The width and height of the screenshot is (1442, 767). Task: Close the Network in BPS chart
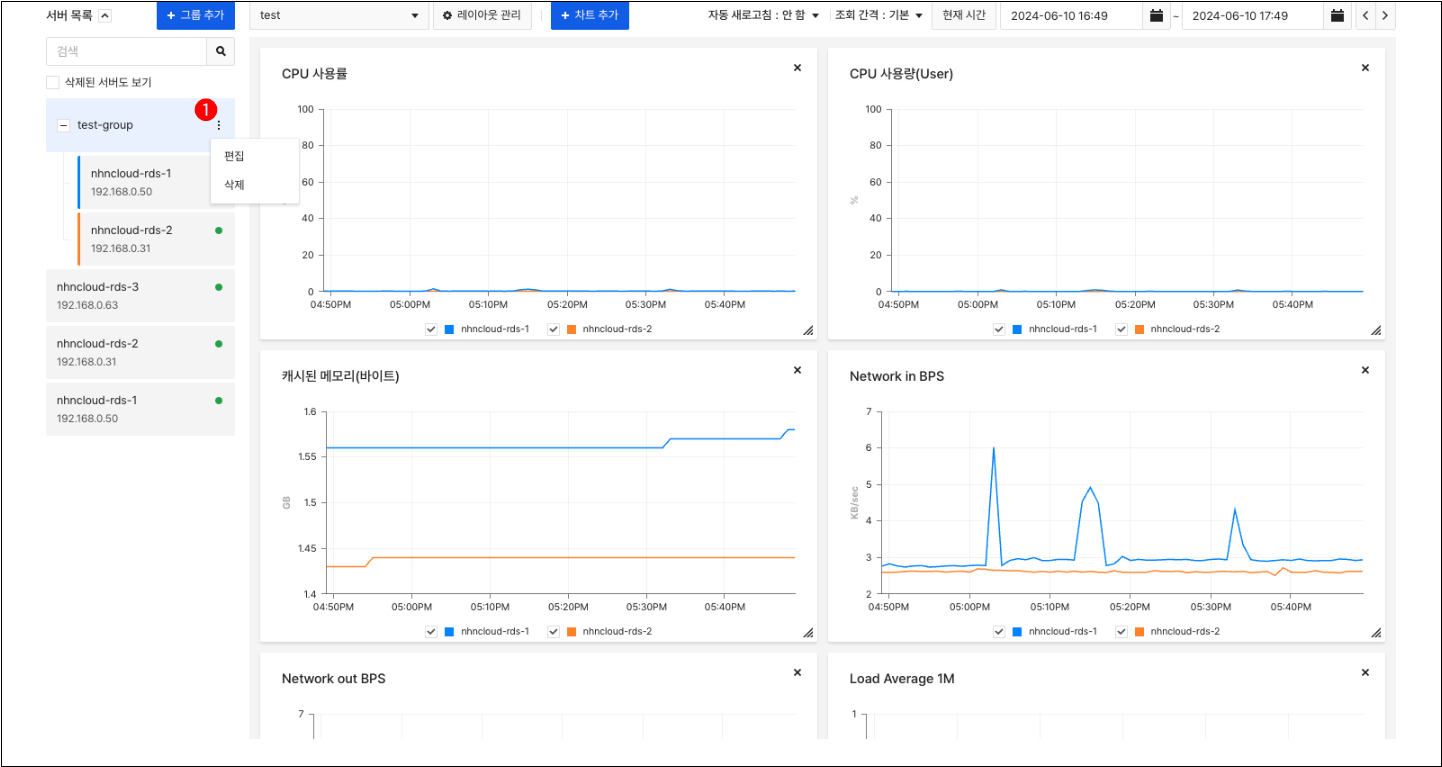coord(1365,370)
